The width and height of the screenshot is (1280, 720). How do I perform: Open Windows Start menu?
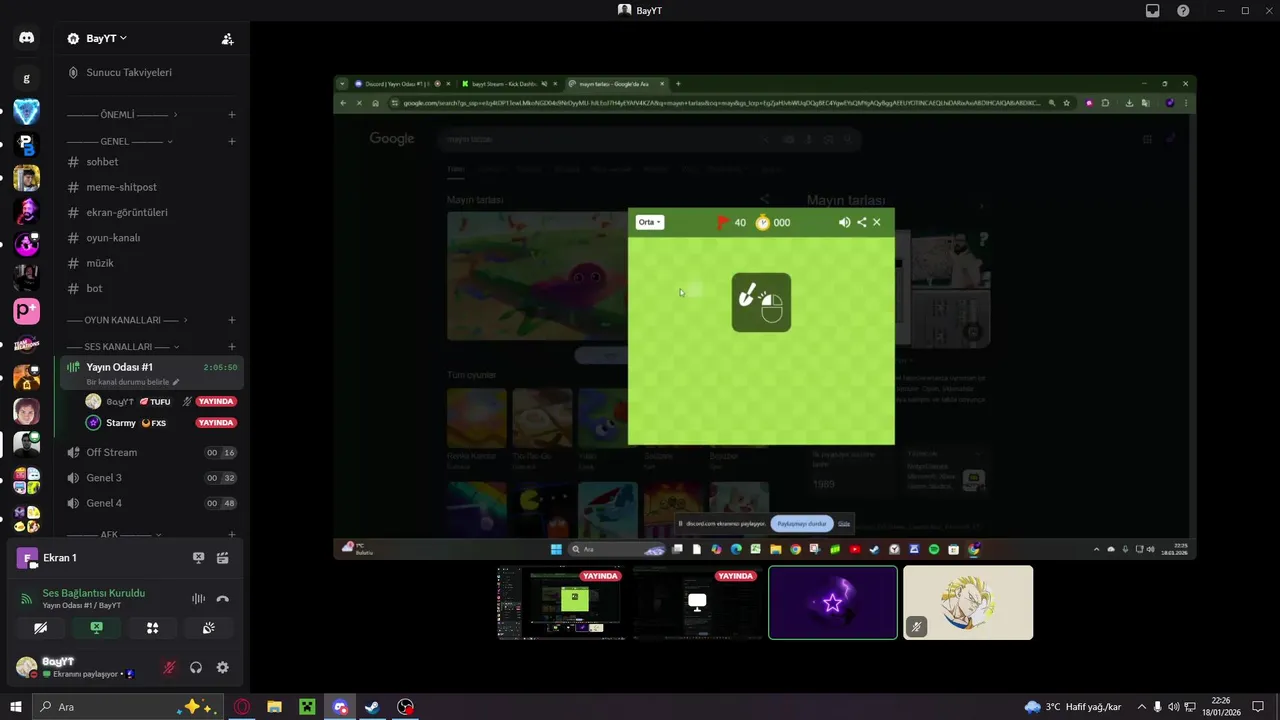pos(15,707)
